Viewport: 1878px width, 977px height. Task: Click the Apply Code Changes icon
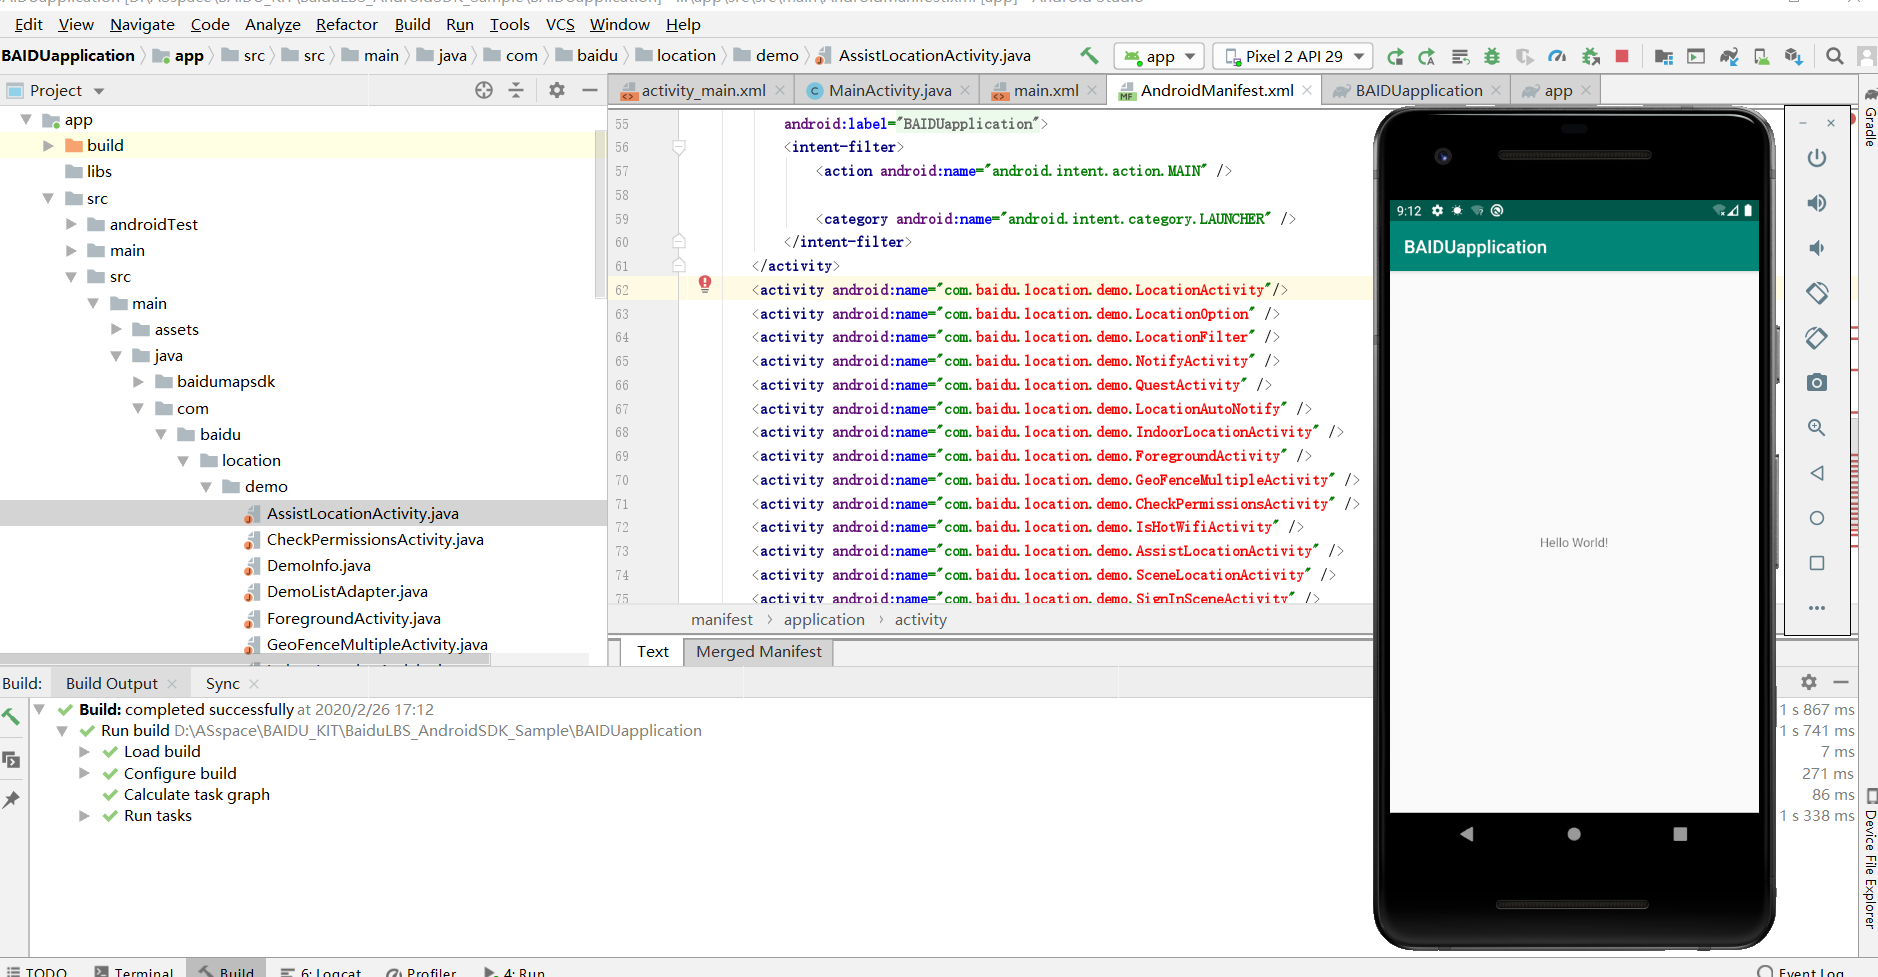click(x=1460, y=56)
